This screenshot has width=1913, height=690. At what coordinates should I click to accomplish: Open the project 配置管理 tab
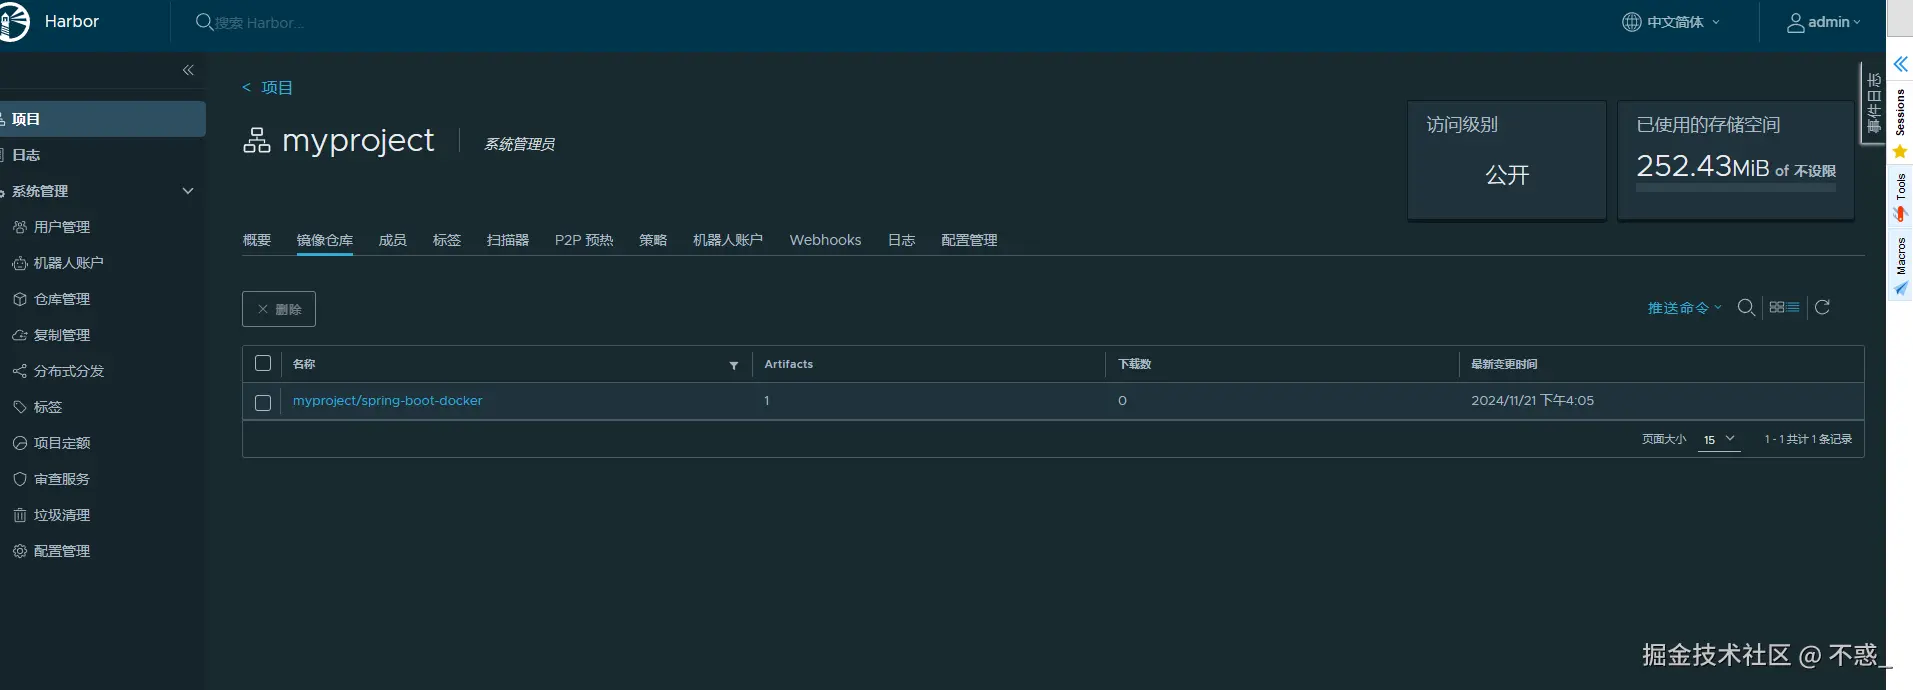coord(969,240)
